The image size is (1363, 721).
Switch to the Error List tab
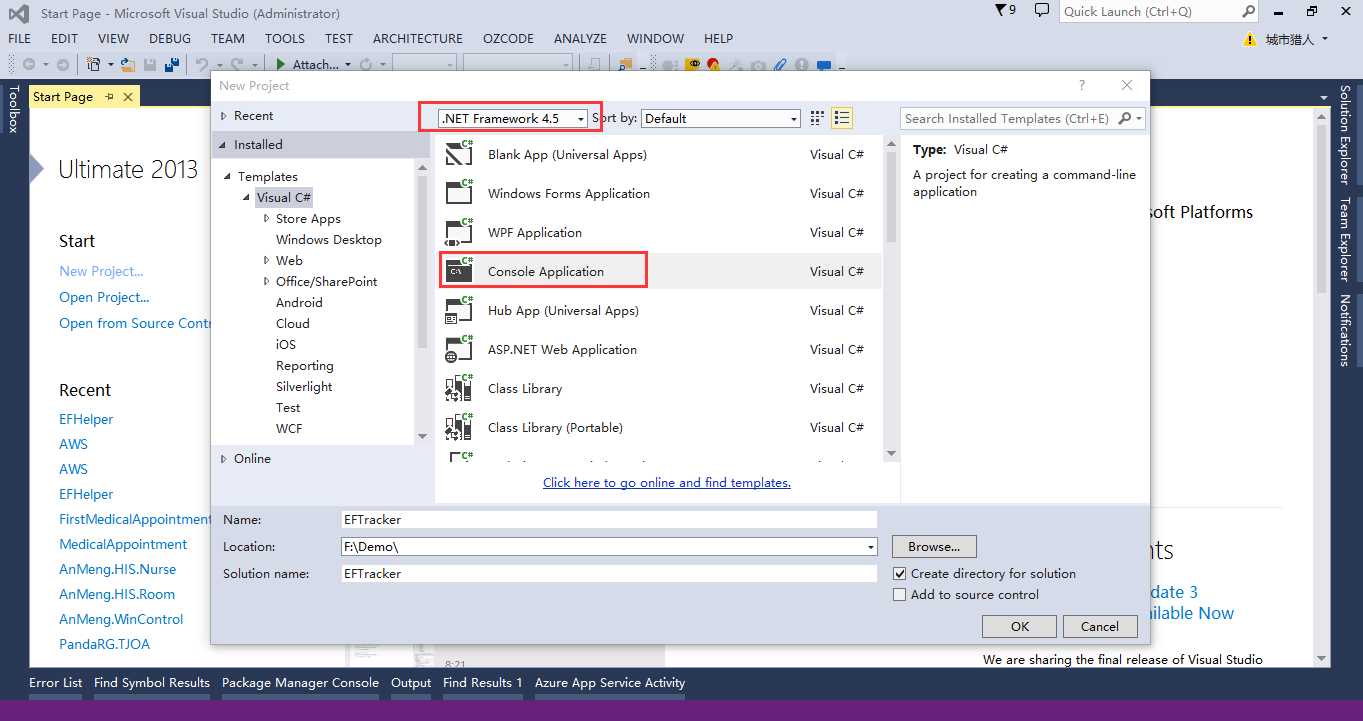click(x=56, y=683)
